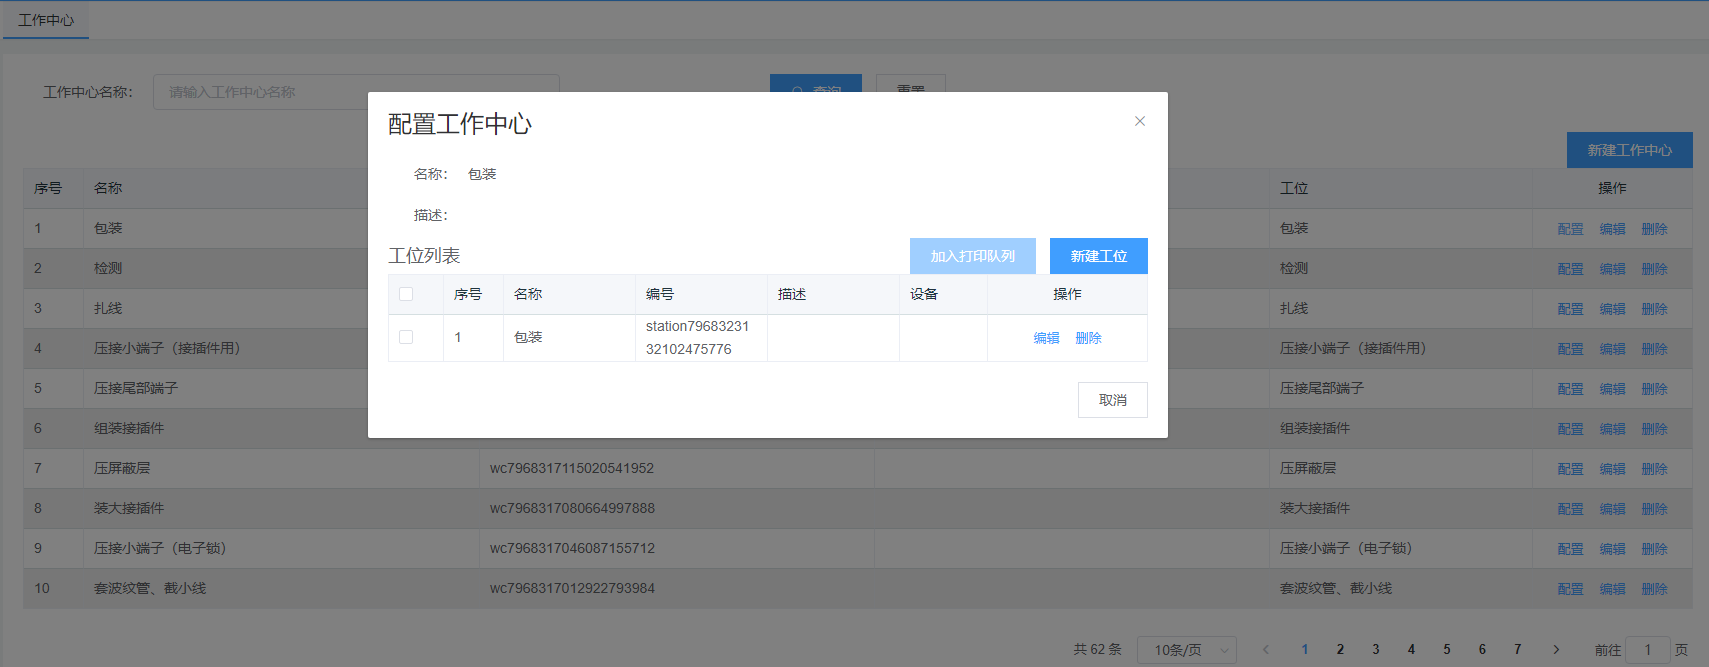Click the 前往 page number input field

(x=1647, y=650)
